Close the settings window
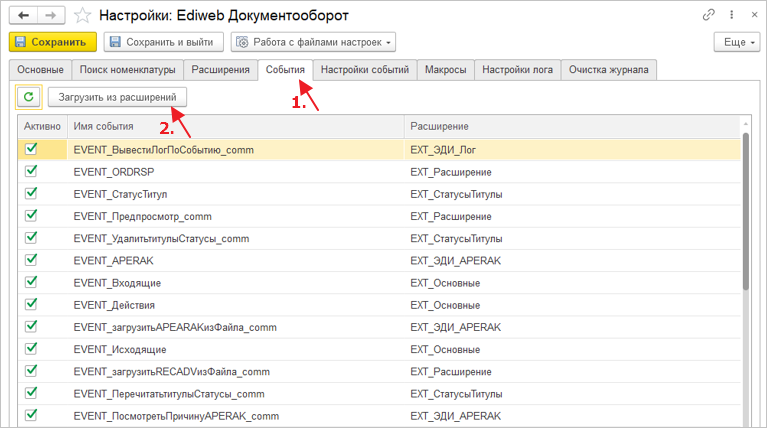This screenshot has width=767, height=428. 750,15
